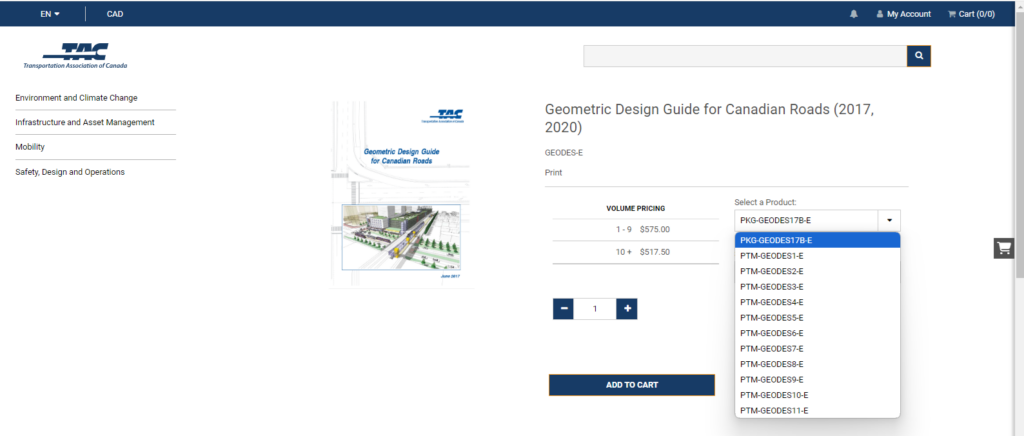
Task: Focus the site search input field
Action: [x=745, y=56]
